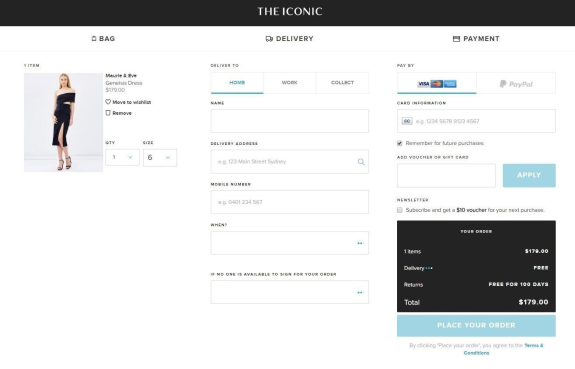Click FREE FOR 100 DAYS returns text
This screenshot has height=369, width=575.
tap(518, 284)
